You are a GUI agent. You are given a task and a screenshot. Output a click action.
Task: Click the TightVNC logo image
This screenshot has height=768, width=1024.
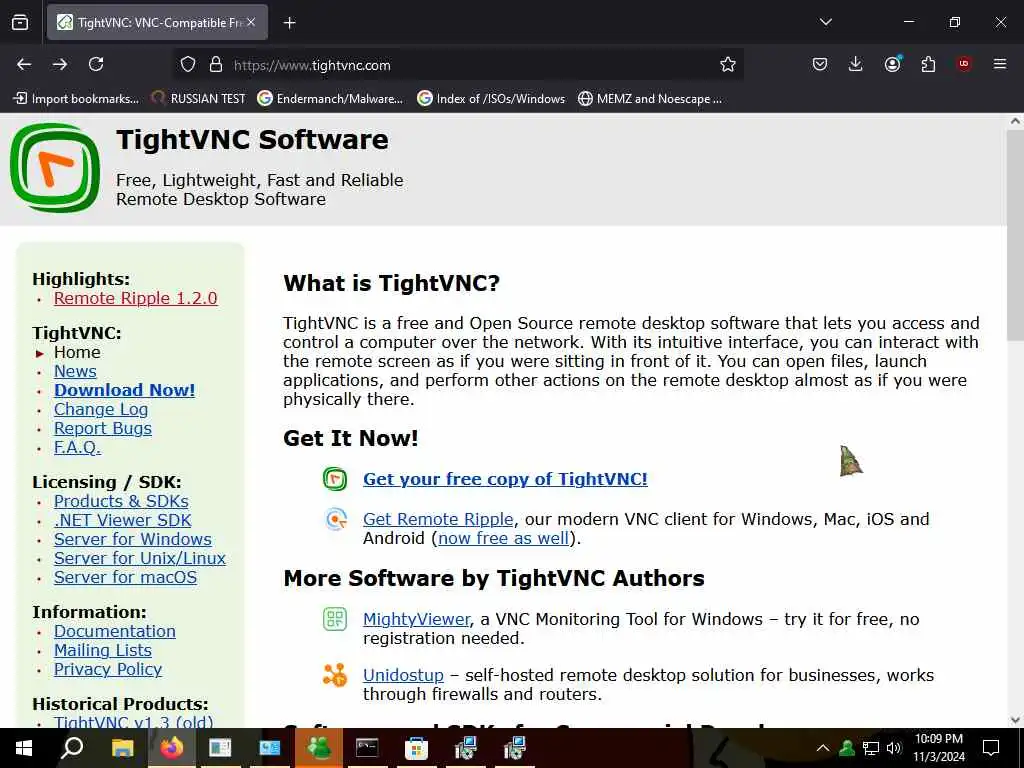(55, 168)
